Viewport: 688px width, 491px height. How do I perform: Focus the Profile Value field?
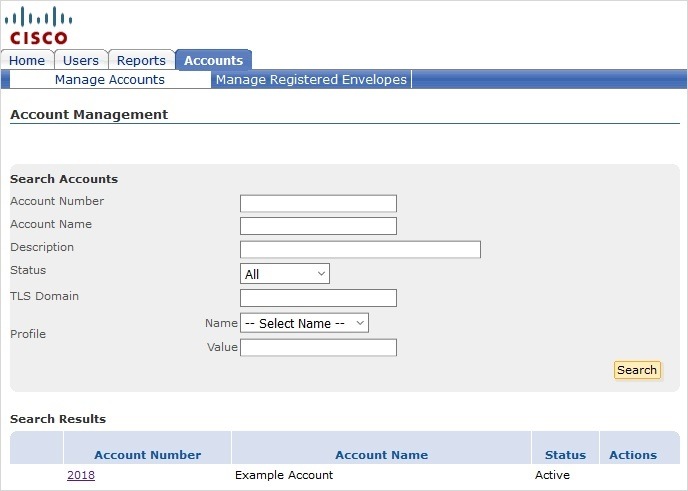318,347
